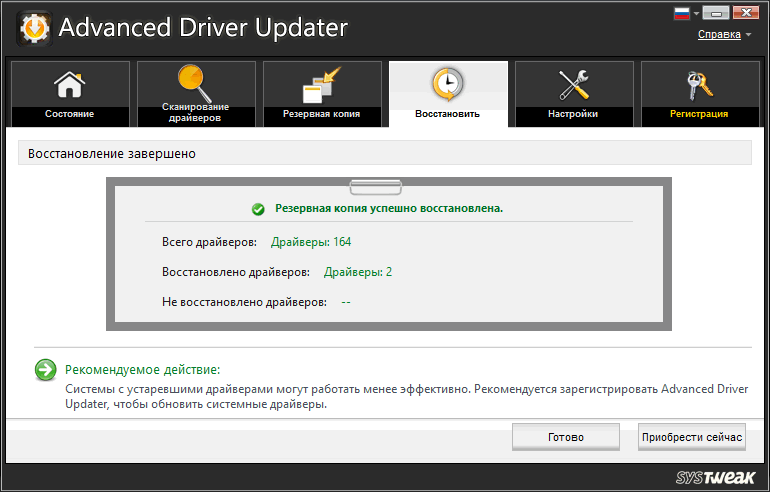This screenshot has width=770, height=492.
Task: Click the green arrow recommended action icon
Action: [x=46, y=370]
